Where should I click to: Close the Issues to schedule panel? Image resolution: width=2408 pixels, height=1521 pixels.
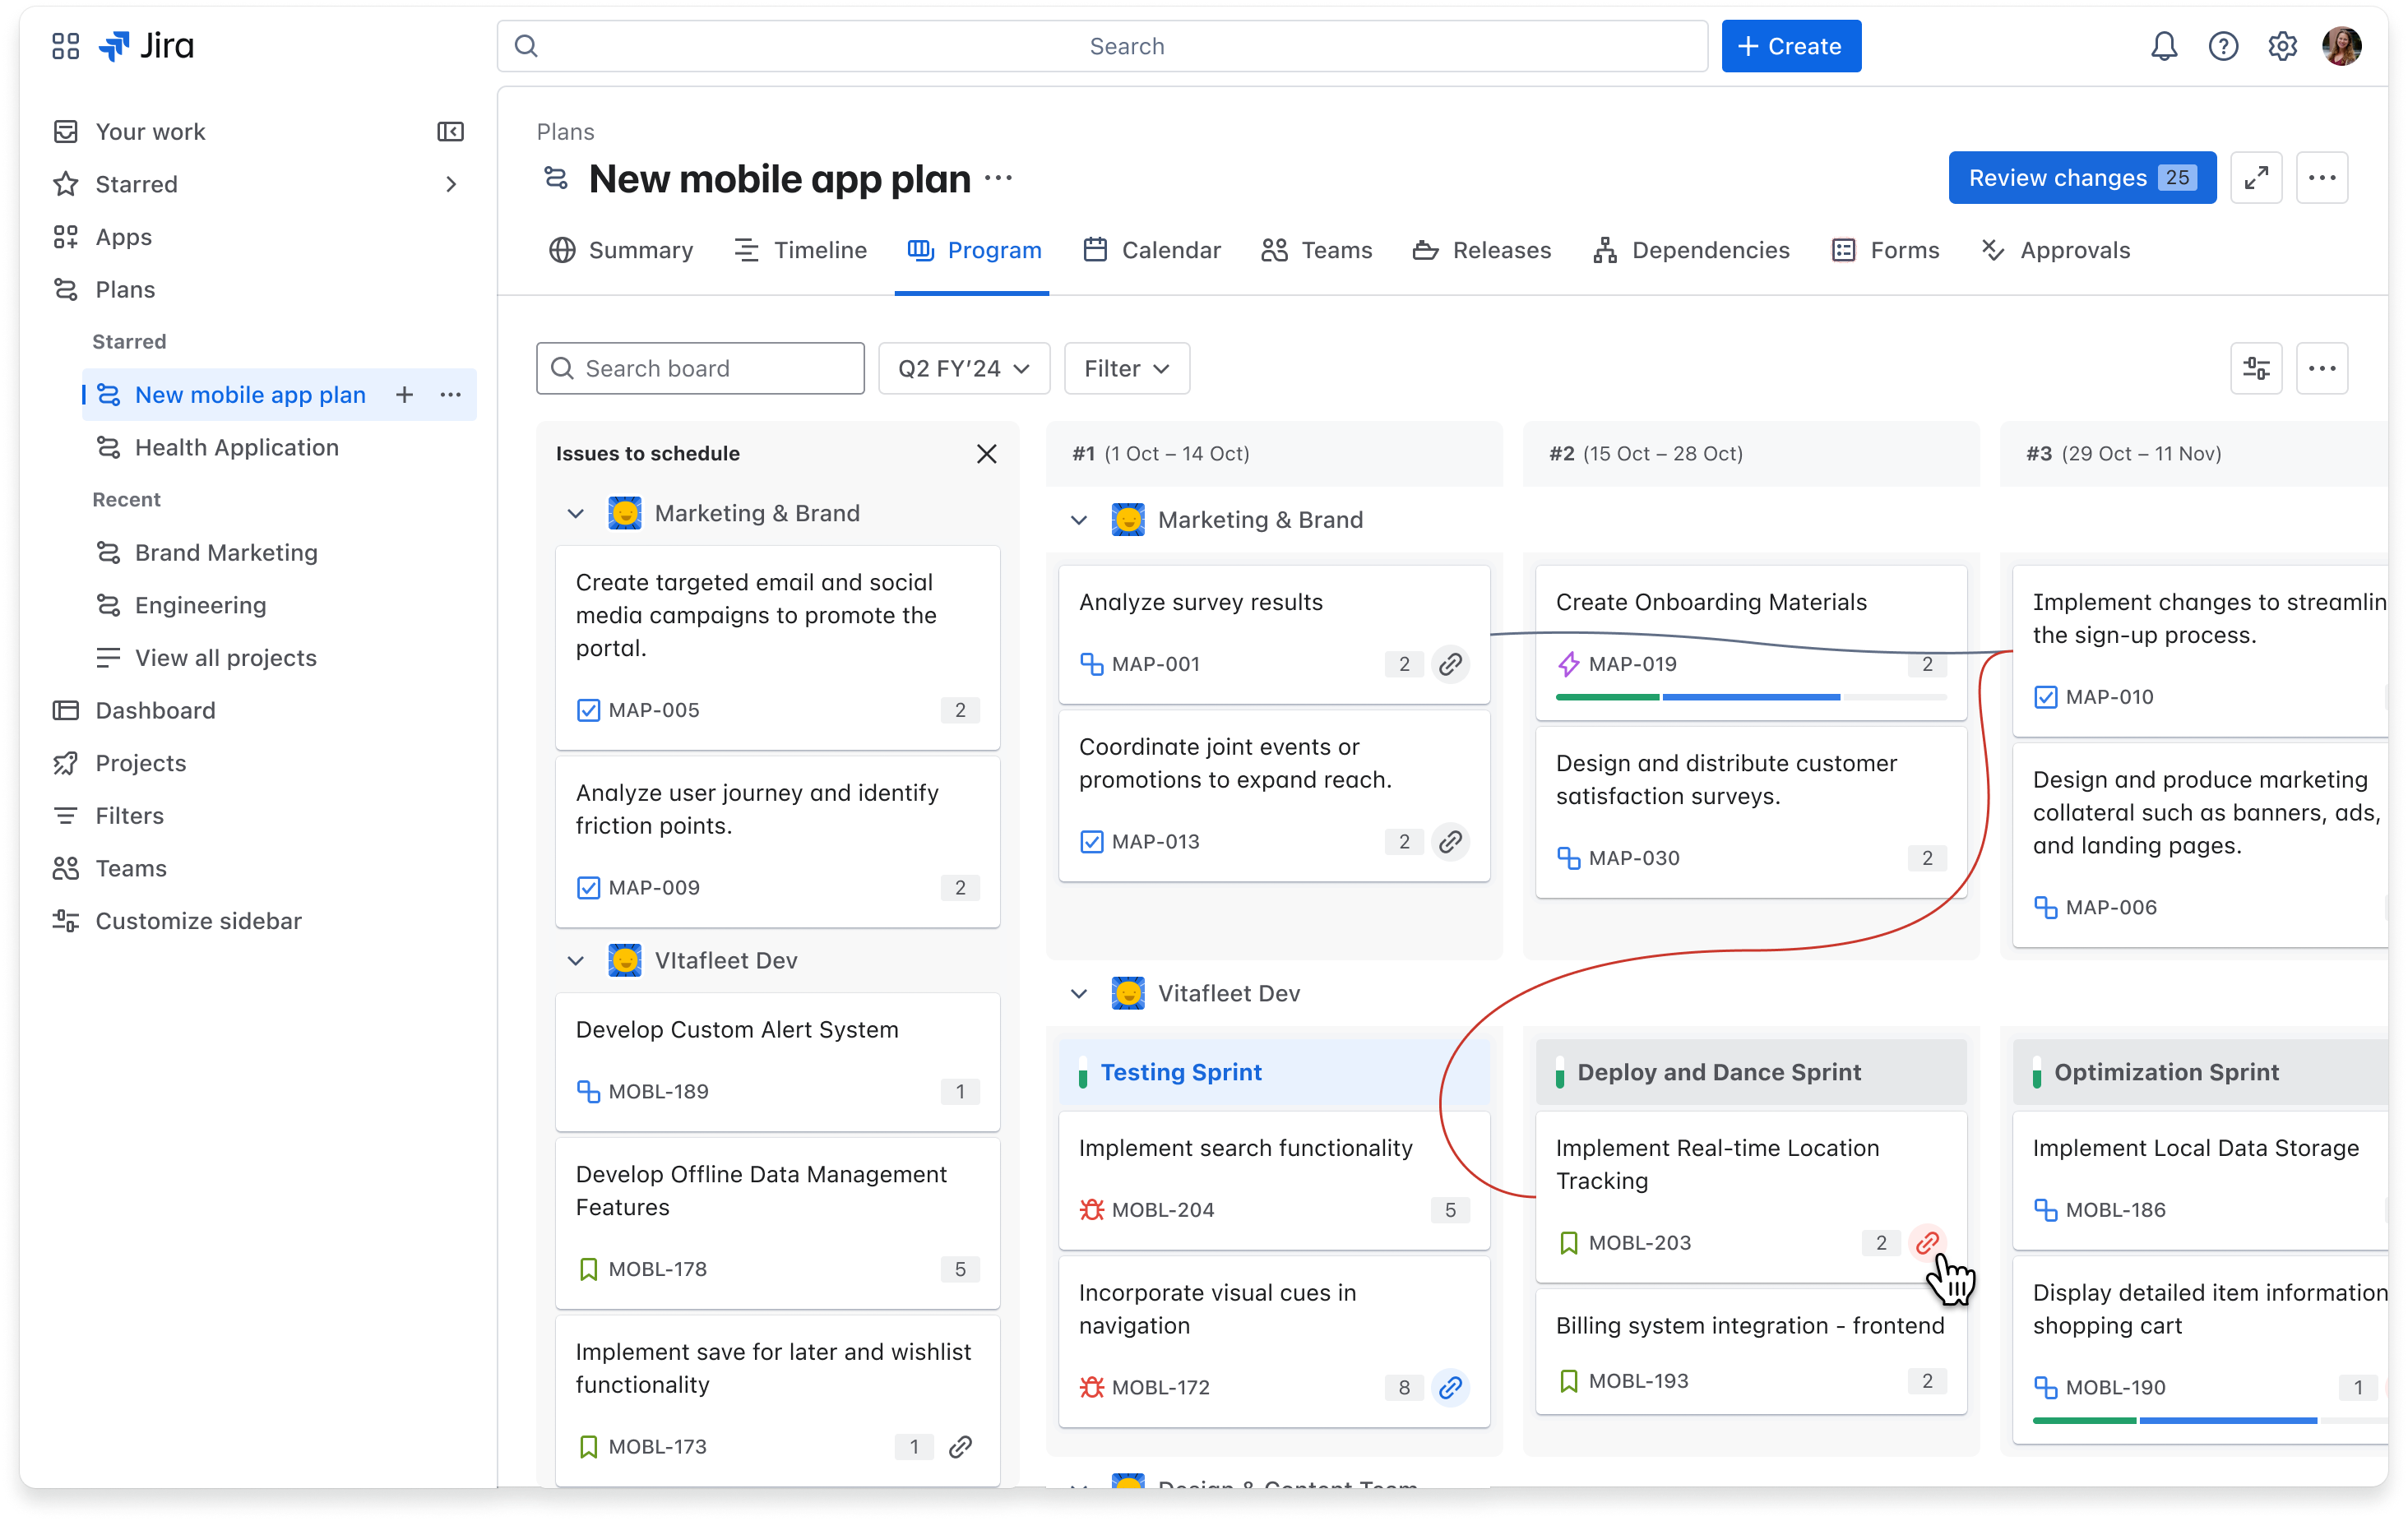pyautogui.click(x=986, y=454)
